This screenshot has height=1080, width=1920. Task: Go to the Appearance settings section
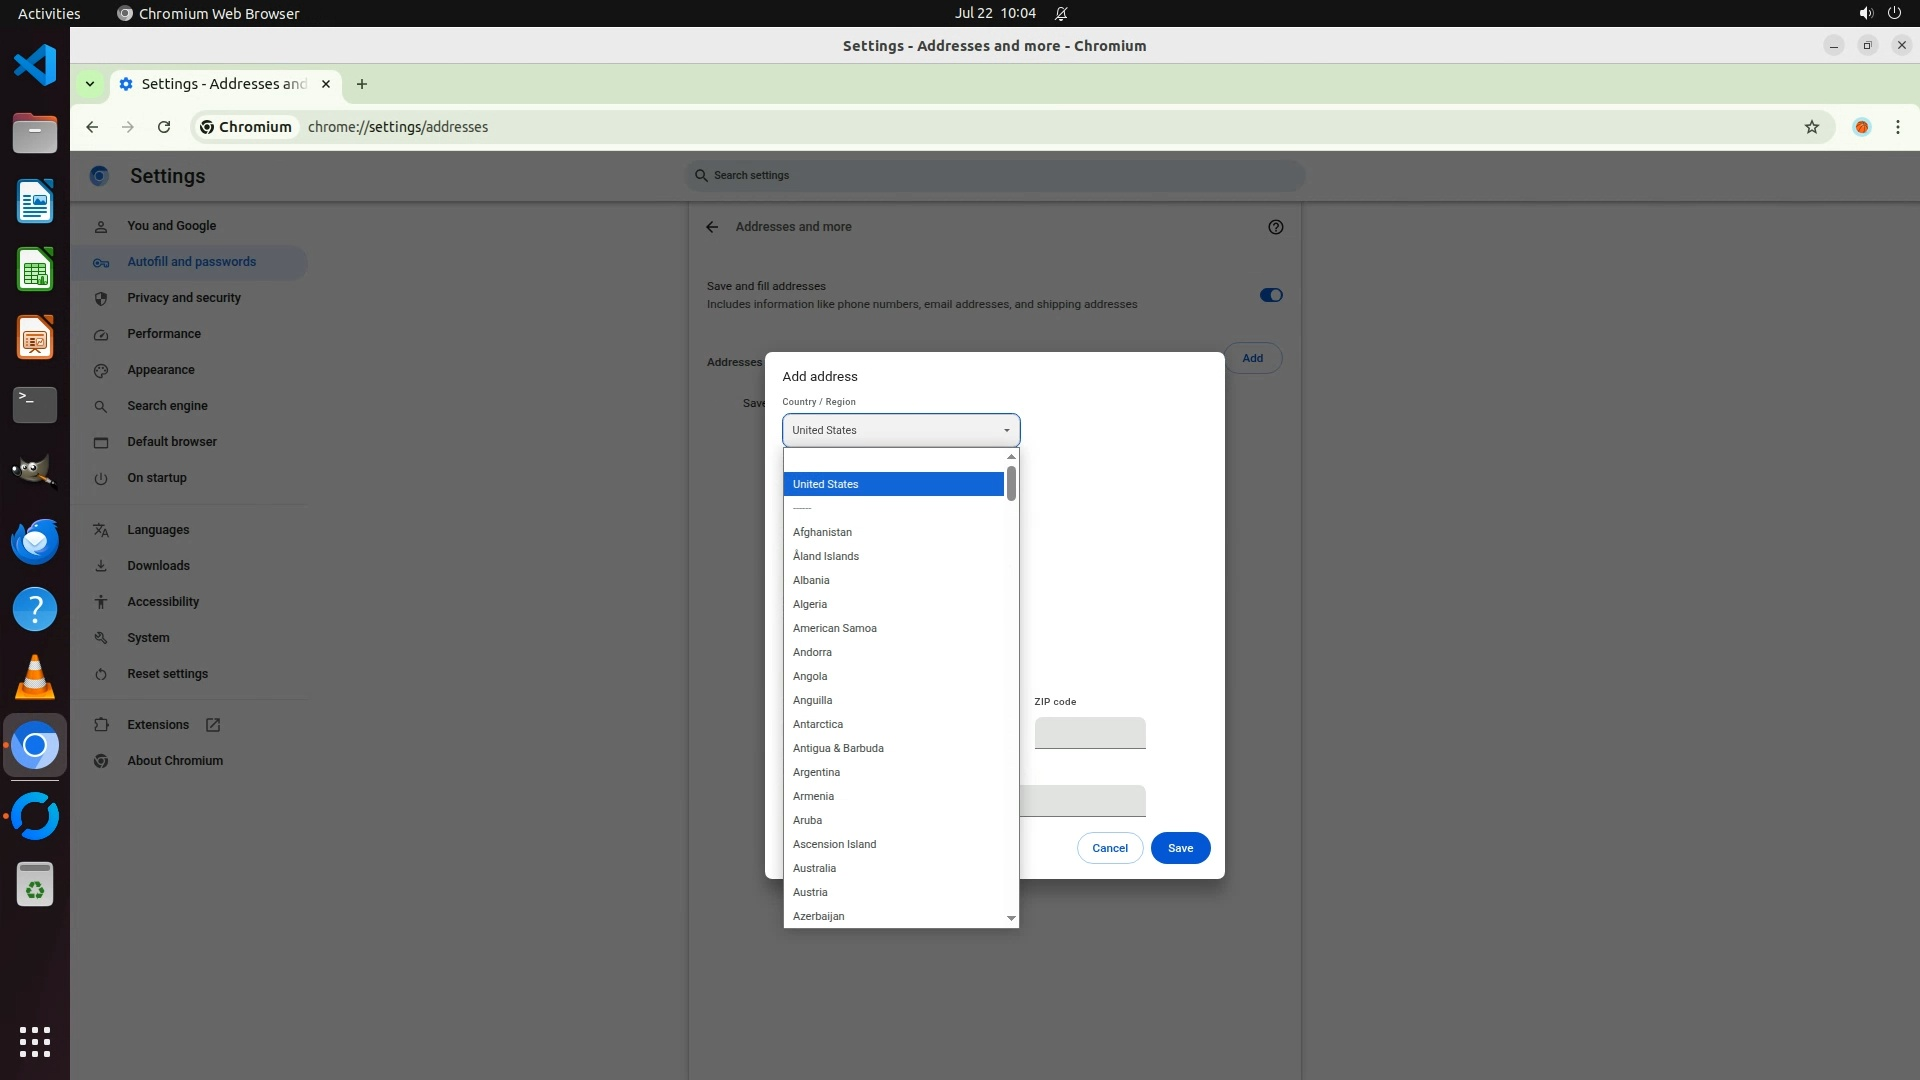pyautogui.click(x=161, y=370)
